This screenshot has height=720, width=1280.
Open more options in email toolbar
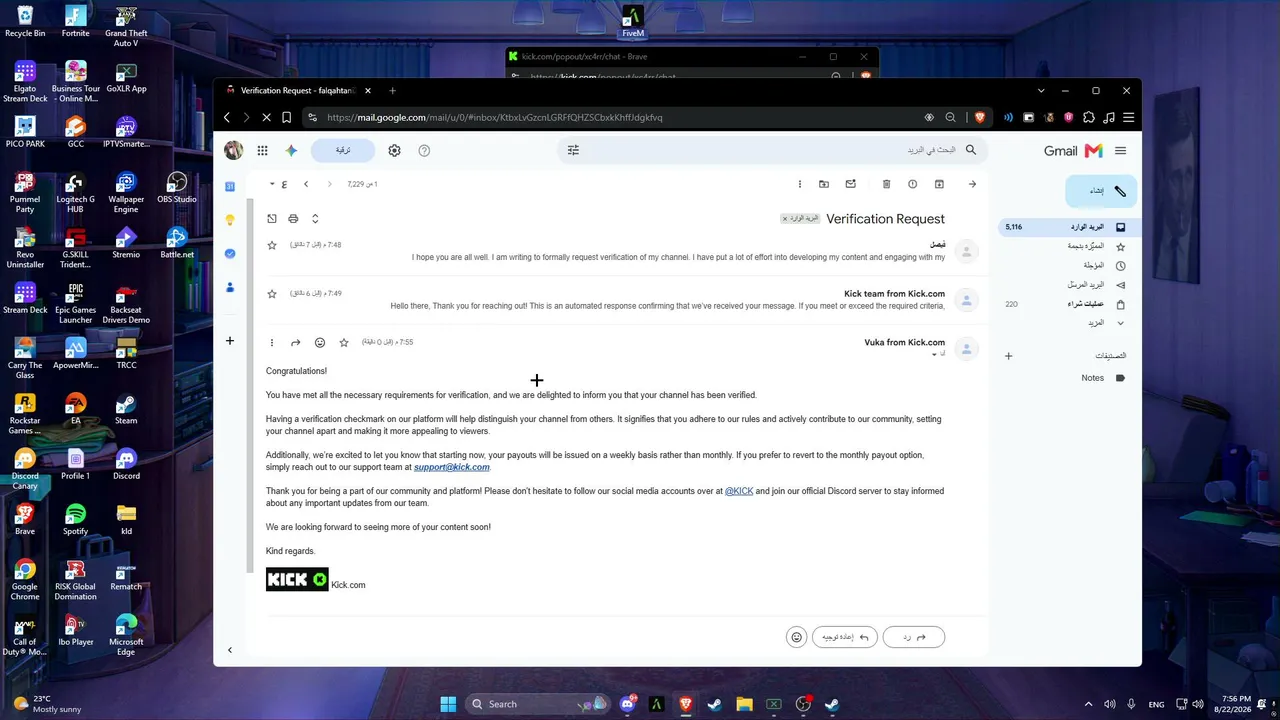[x=799, y=184]
